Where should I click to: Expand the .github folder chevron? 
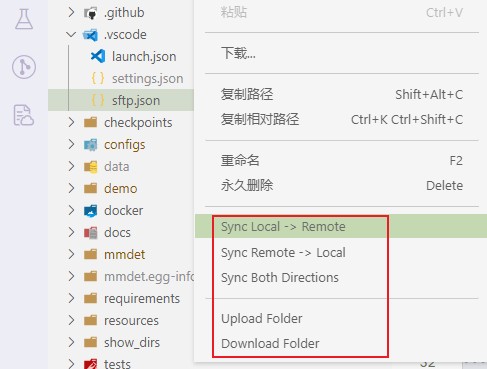click(x=71, y=13)
